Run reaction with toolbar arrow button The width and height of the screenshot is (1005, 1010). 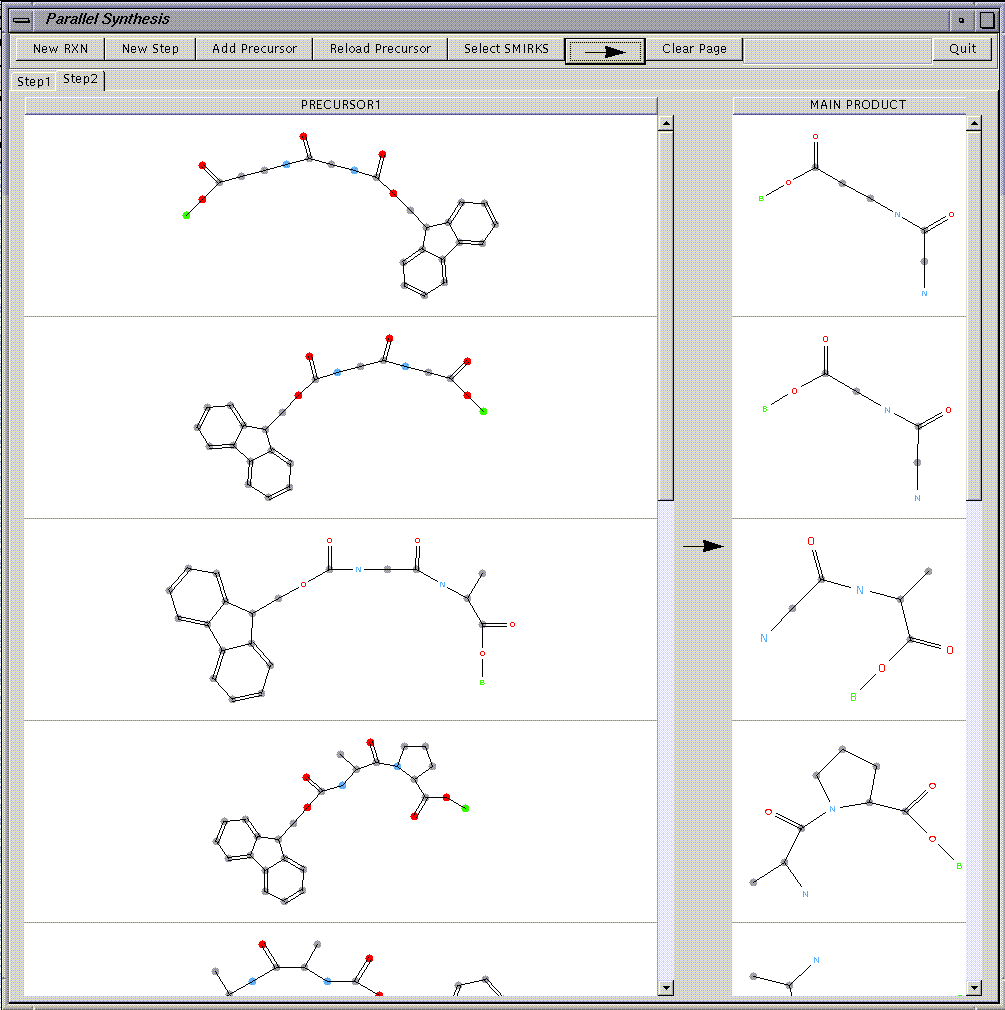click(605, 51)
